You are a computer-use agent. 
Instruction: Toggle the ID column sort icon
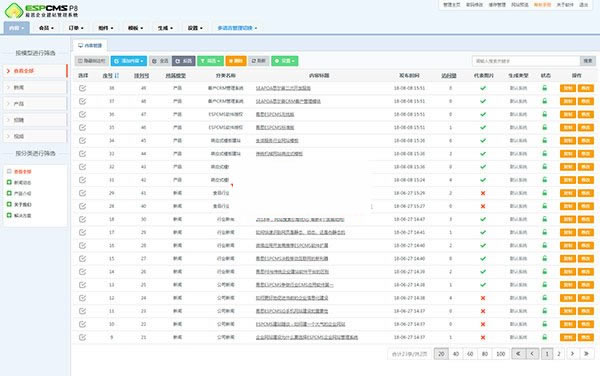[x=117, y=76]
